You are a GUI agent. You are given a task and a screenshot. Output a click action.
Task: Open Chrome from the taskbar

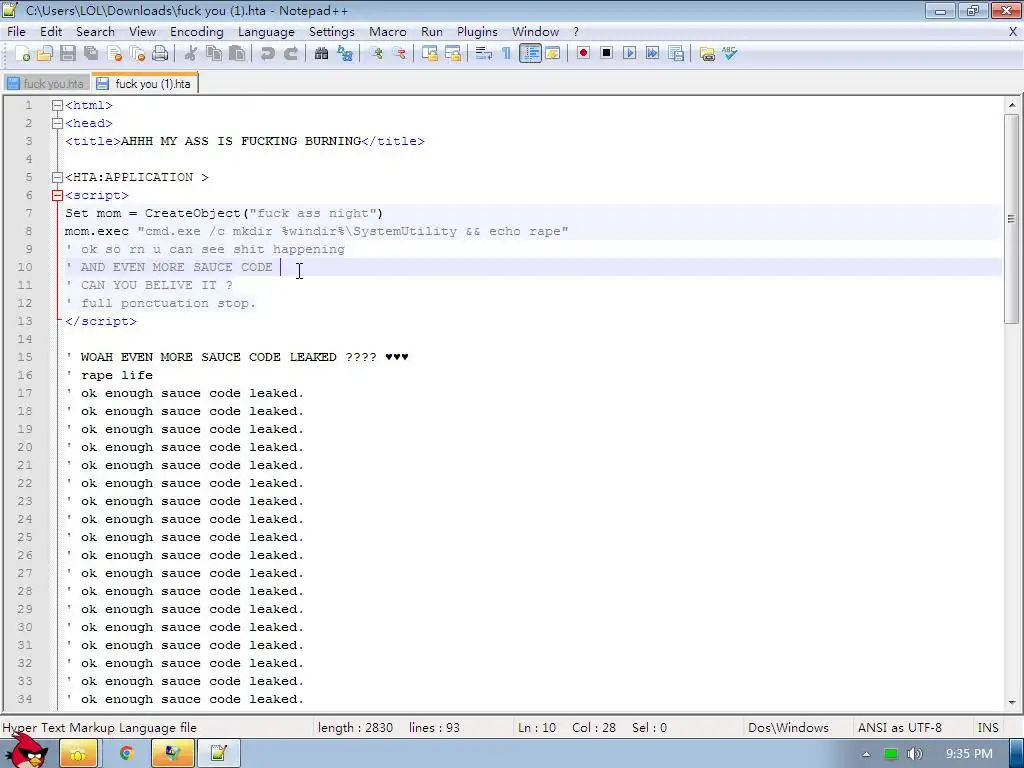click(x=125, y=754)
